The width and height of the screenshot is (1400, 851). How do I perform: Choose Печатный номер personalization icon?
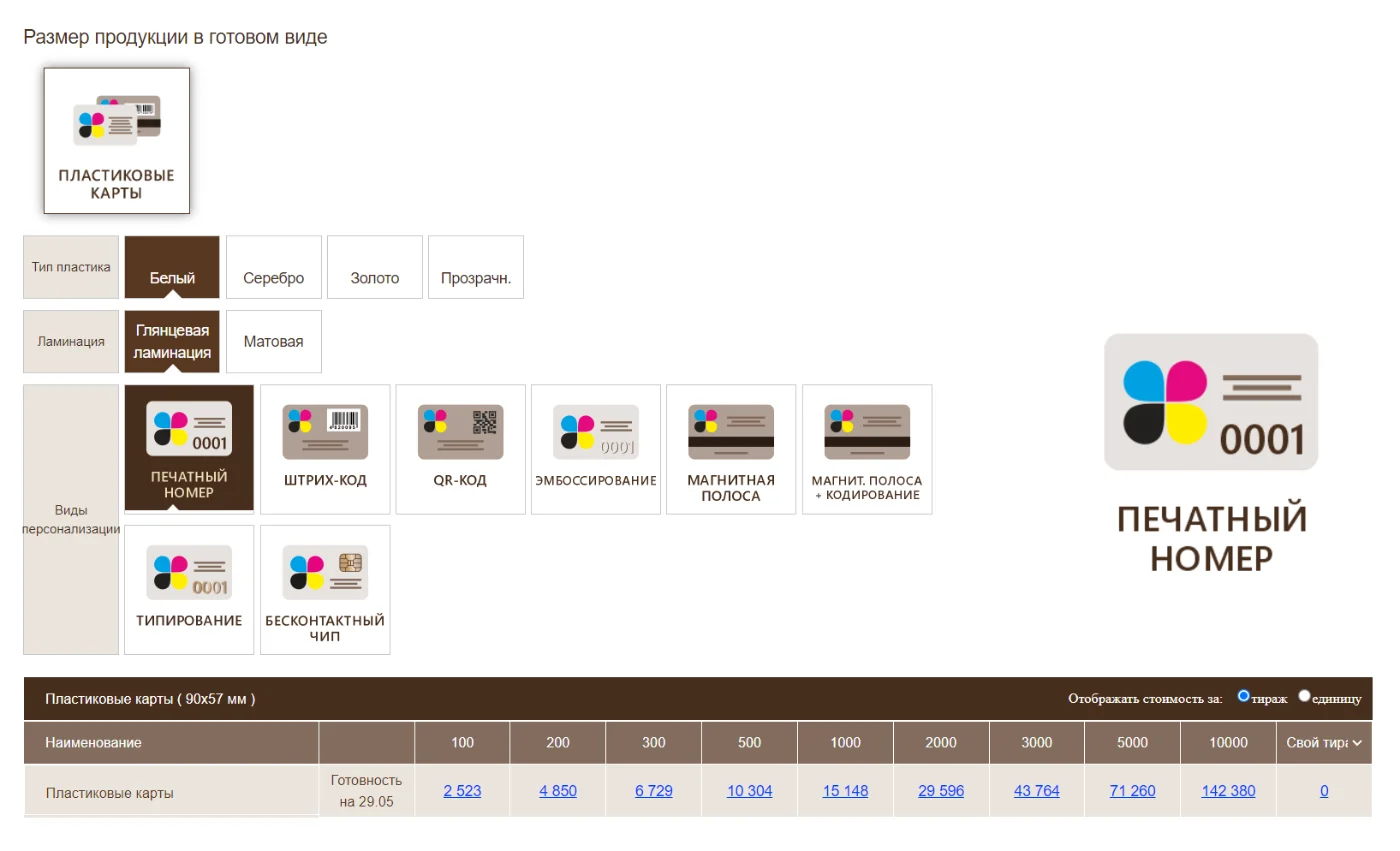point(189,448)
